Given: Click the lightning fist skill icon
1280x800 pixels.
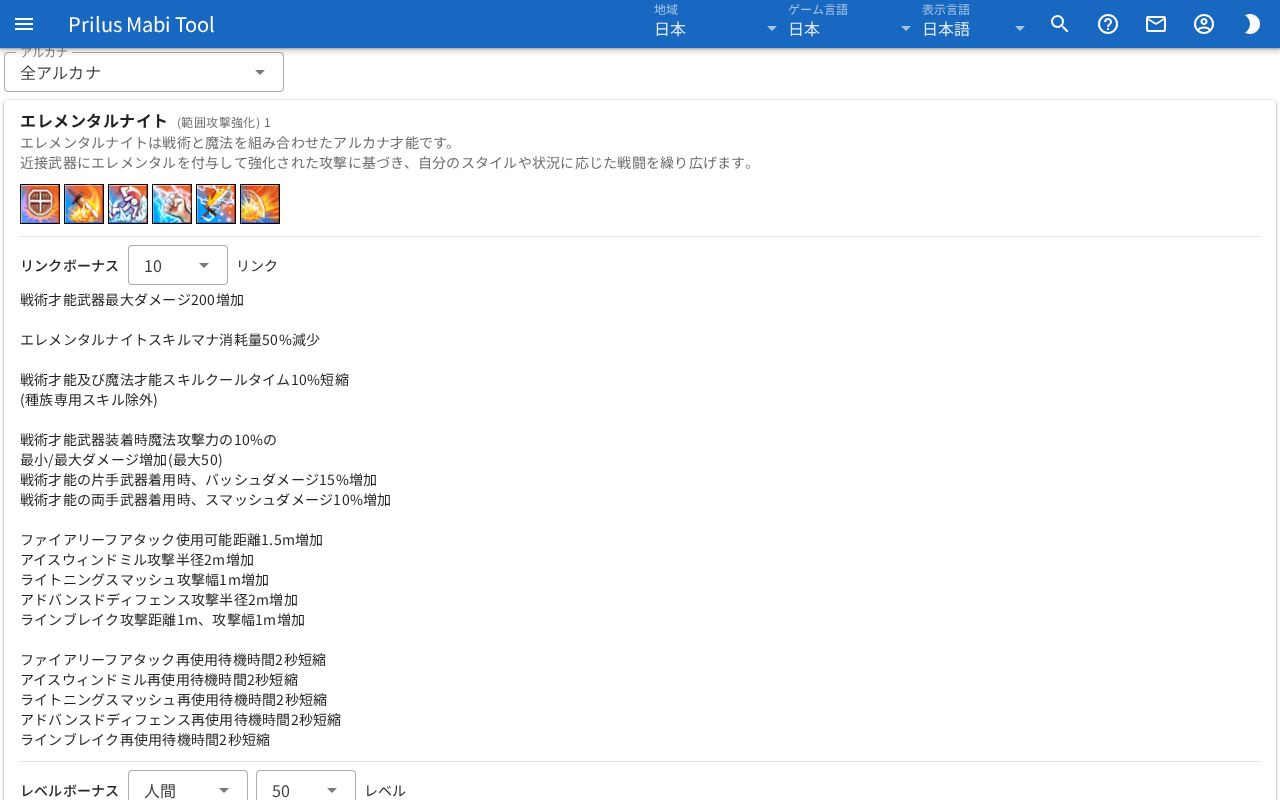Looking at the screenshot, I should 172,204.
